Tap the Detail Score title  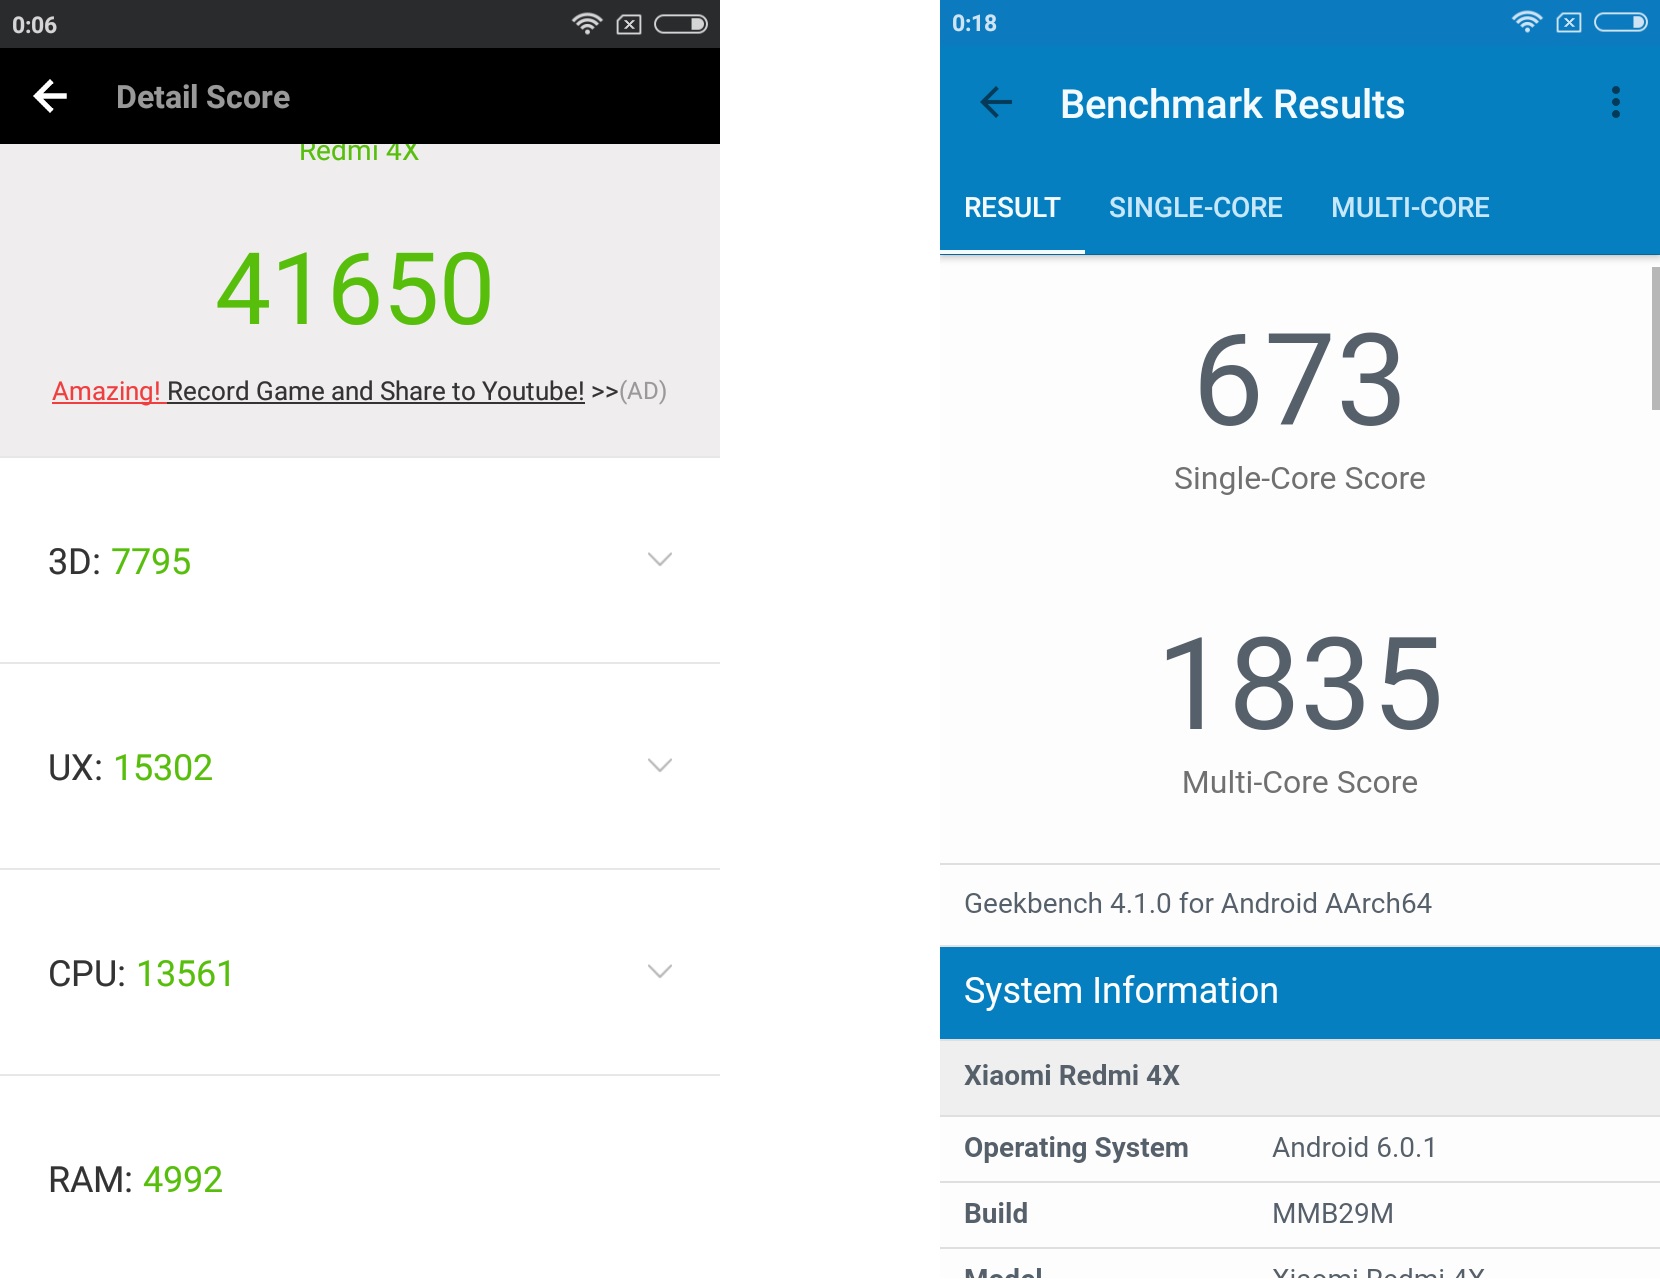click(x=203, y=97)
